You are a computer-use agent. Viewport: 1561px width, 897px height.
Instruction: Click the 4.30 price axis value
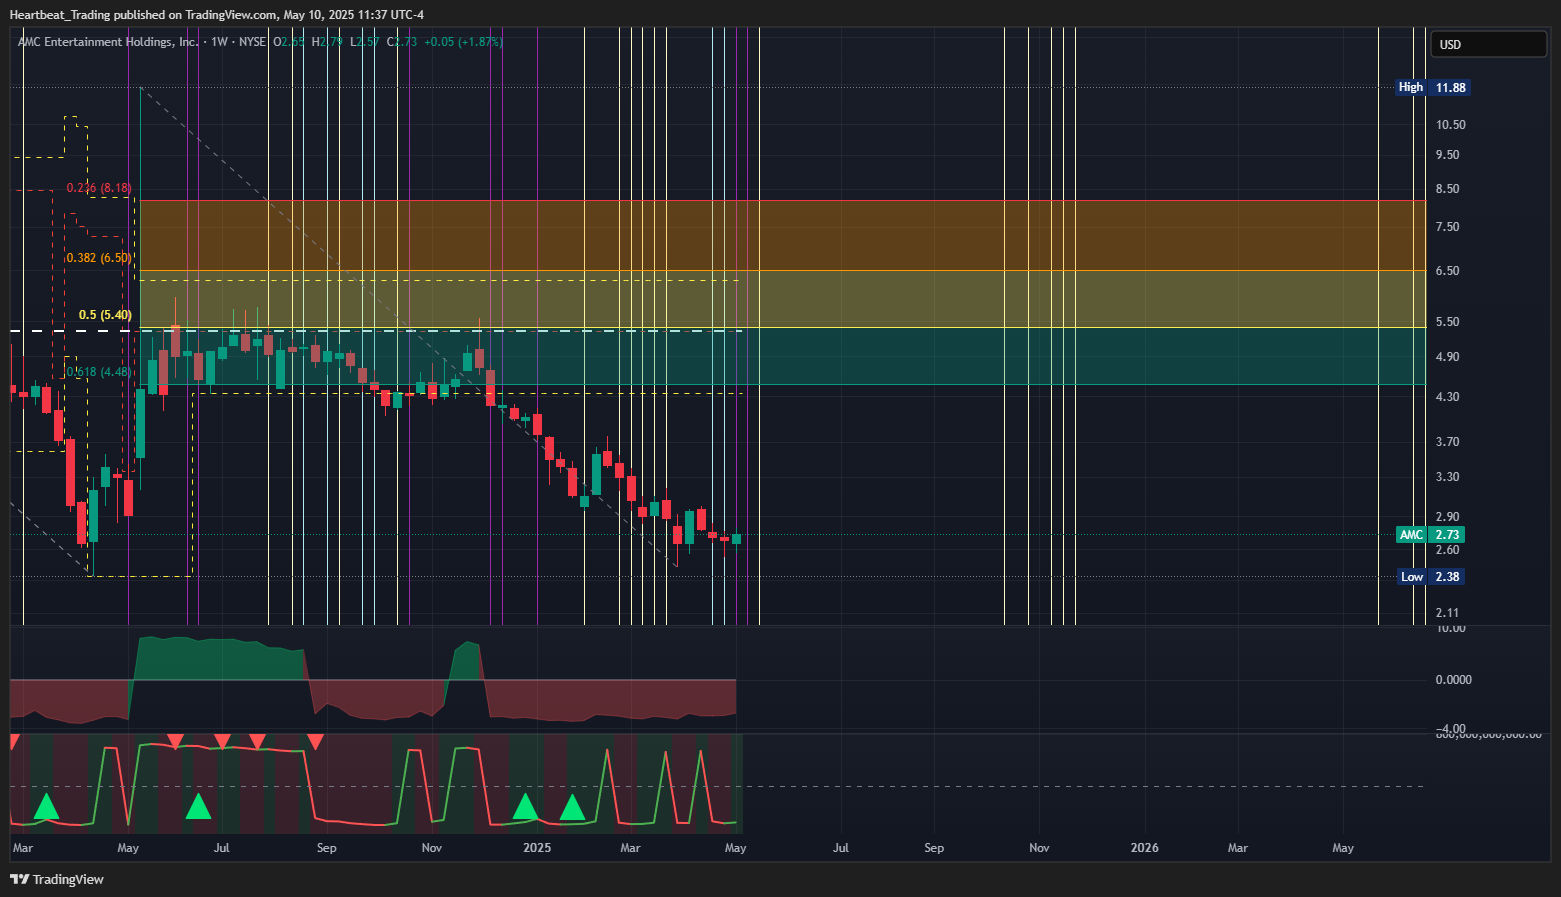click(1448, 397)
